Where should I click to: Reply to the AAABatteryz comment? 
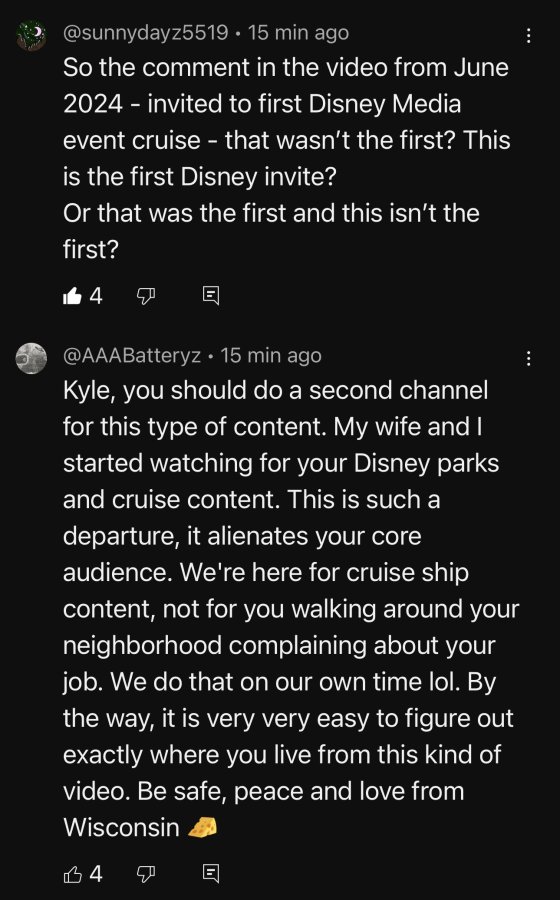point(211,874)
